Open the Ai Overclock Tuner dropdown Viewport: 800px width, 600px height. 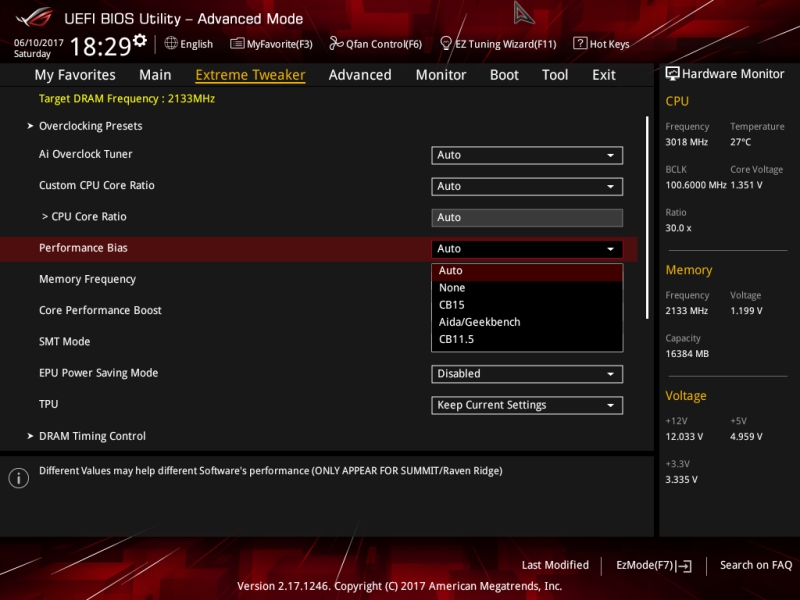(x=527, y=155)
